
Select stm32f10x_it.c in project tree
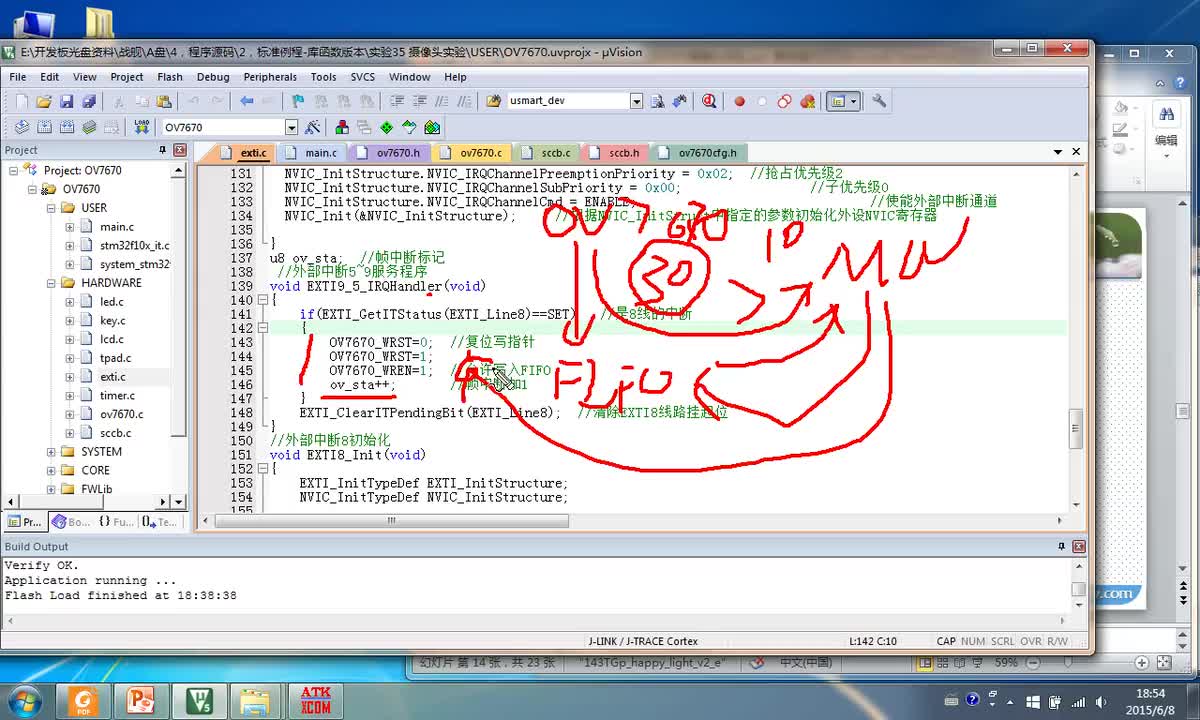pos(134,246)
